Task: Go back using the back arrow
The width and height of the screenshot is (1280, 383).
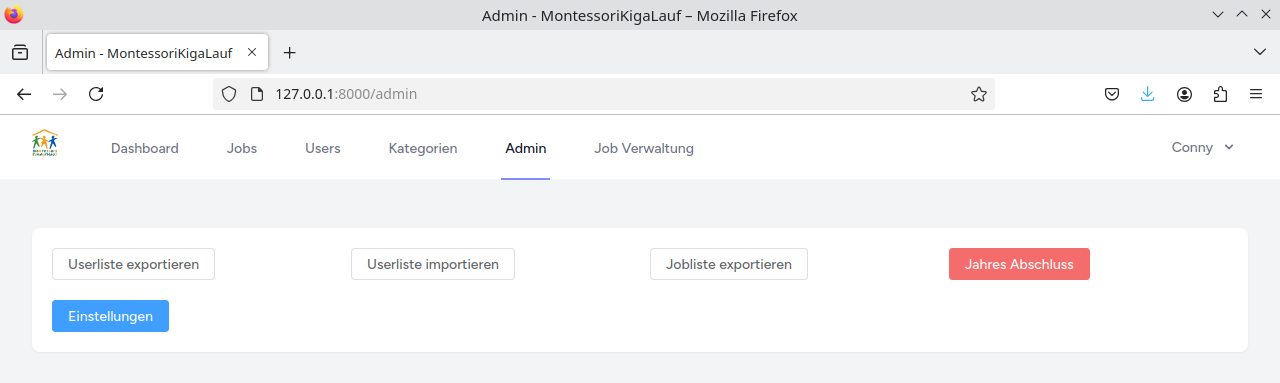Action: tap(24, 94)
